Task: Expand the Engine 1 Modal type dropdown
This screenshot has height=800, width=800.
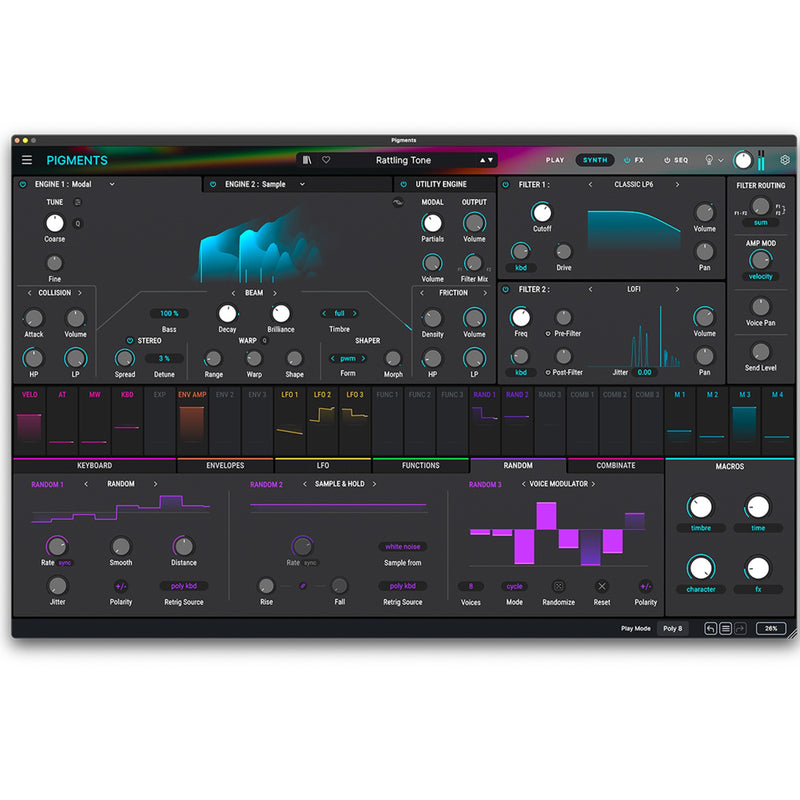Action: tap(111, 184)
